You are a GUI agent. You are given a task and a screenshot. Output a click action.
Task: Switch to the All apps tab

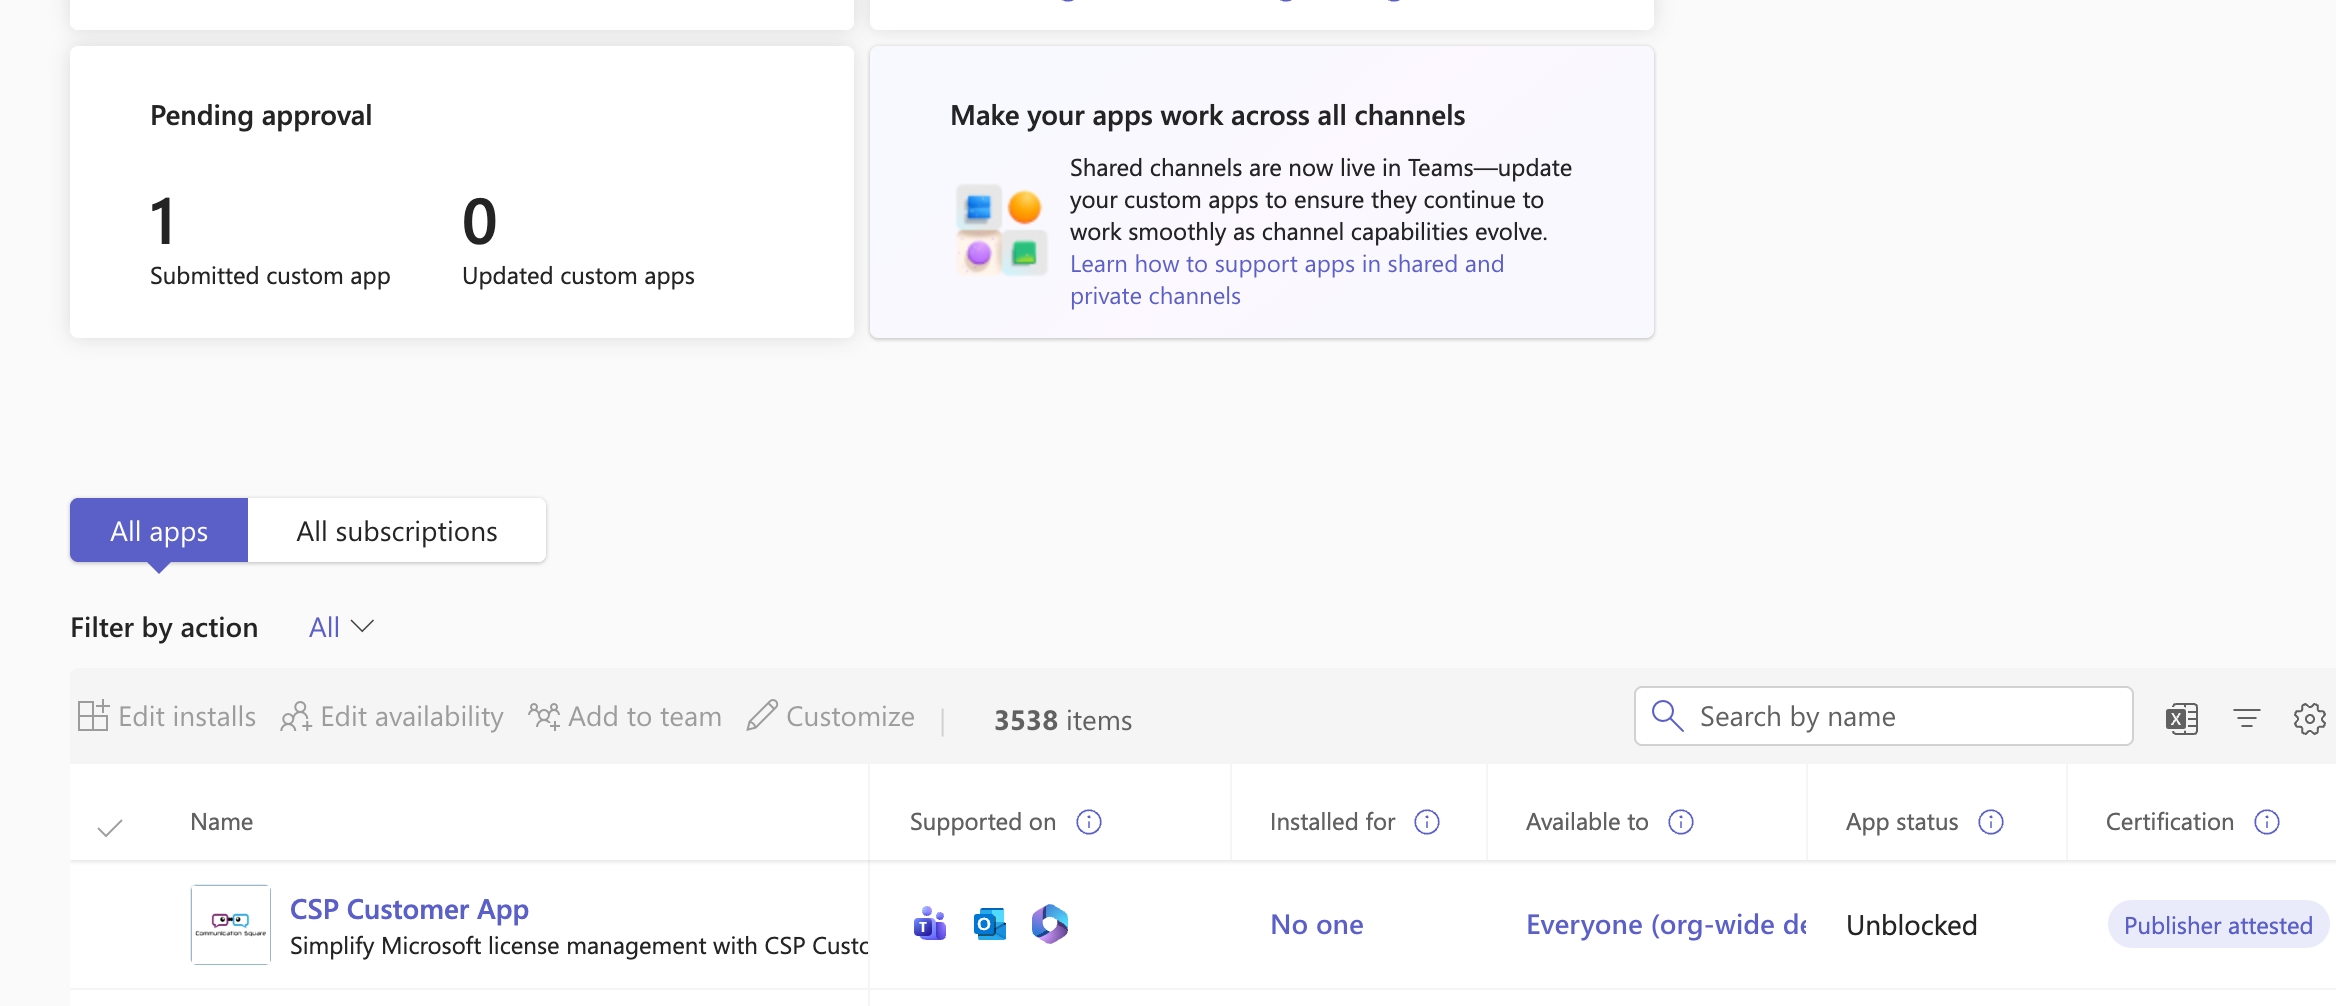(x=159, y=530)
